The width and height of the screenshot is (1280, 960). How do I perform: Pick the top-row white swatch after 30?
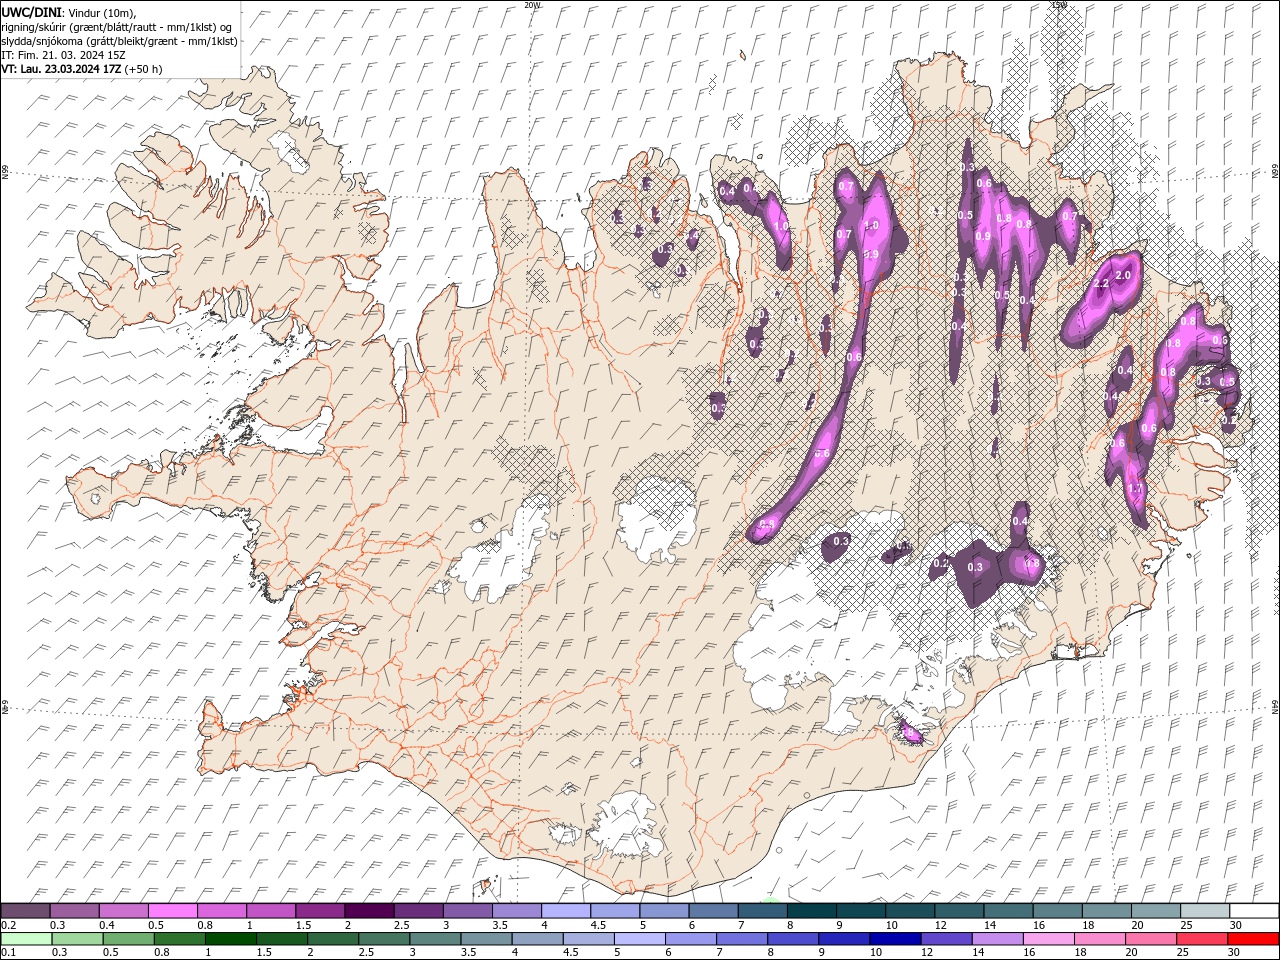[1254, 911]
